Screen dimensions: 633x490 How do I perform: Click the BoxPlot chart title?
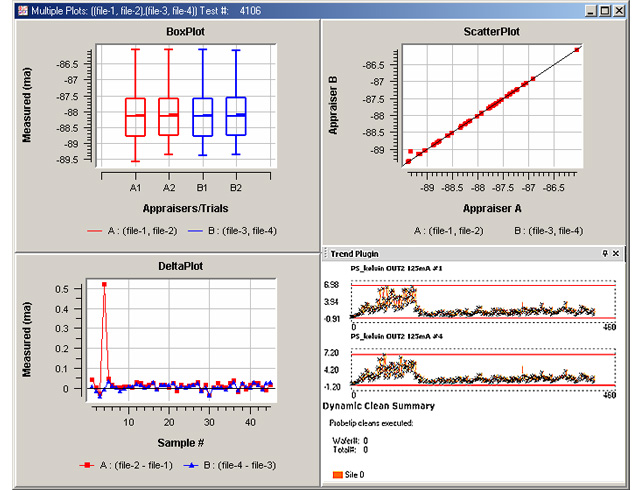tap(185, 32)
